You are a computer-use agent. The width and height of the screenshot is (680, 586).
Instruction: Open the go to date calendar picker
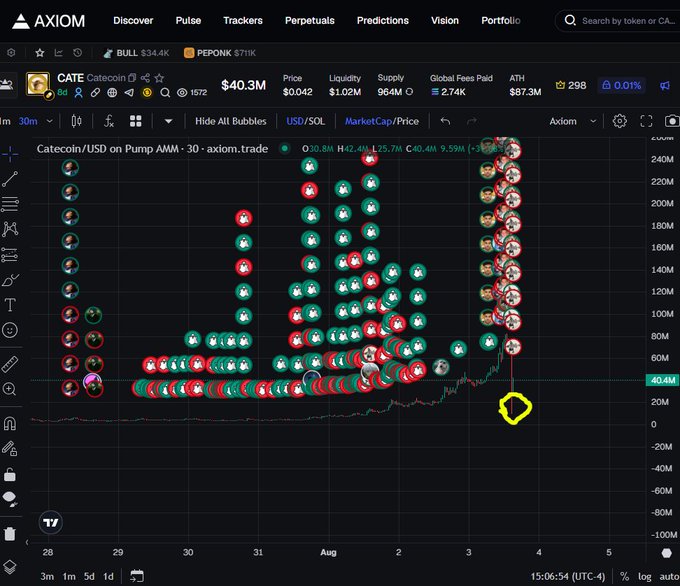pyautogui.click(x=137, y=576)
